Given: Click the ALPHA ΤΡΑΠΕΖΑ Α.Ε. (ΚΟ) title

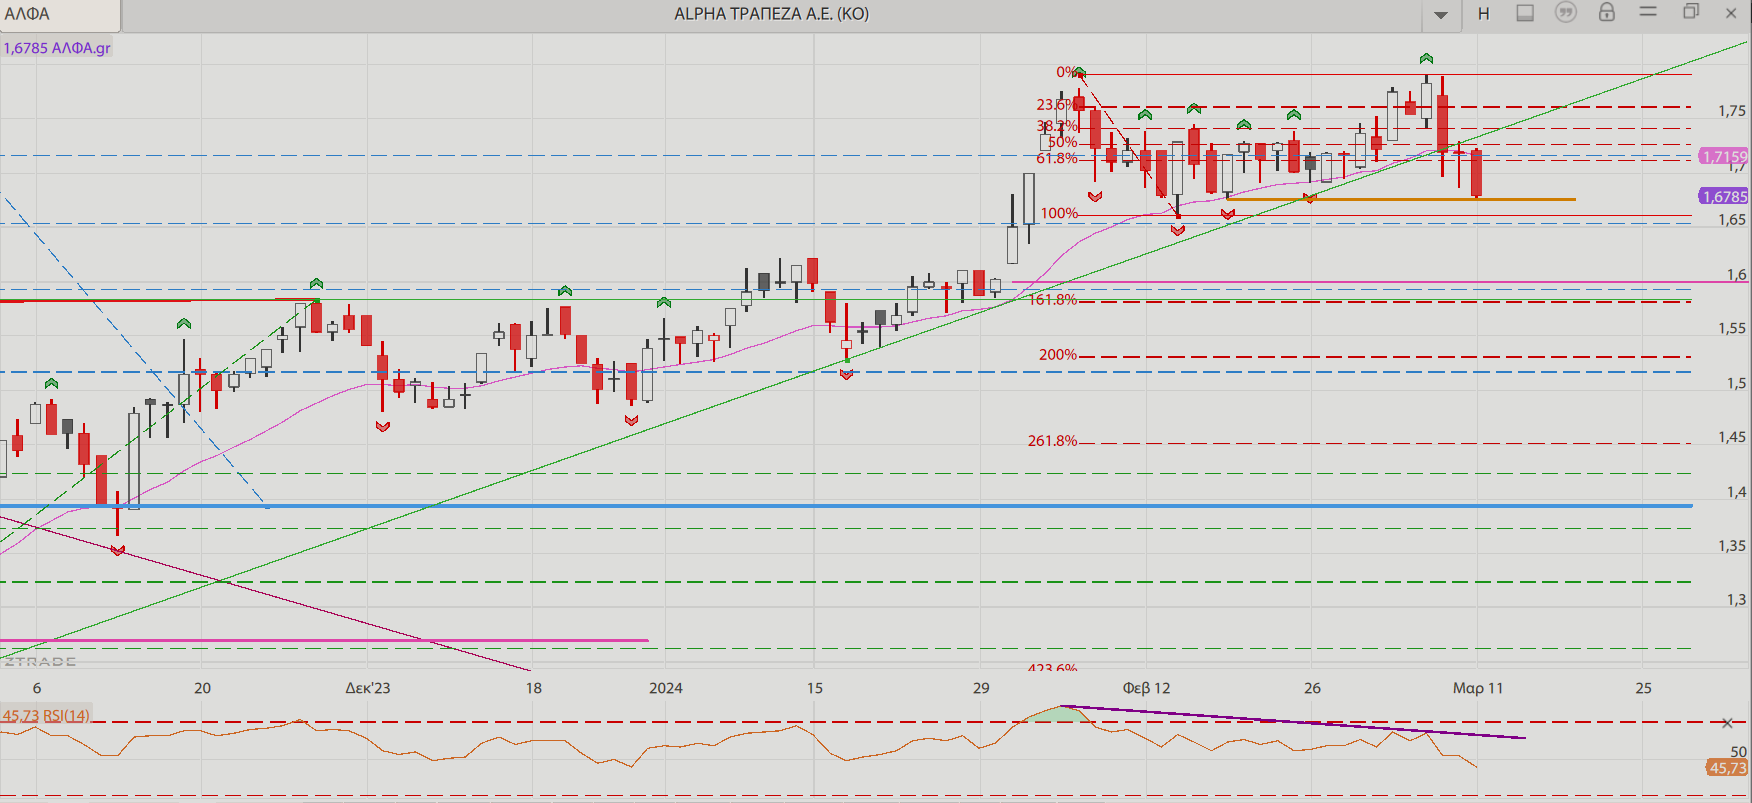Looking at the screenshot, I should (771, 14).
